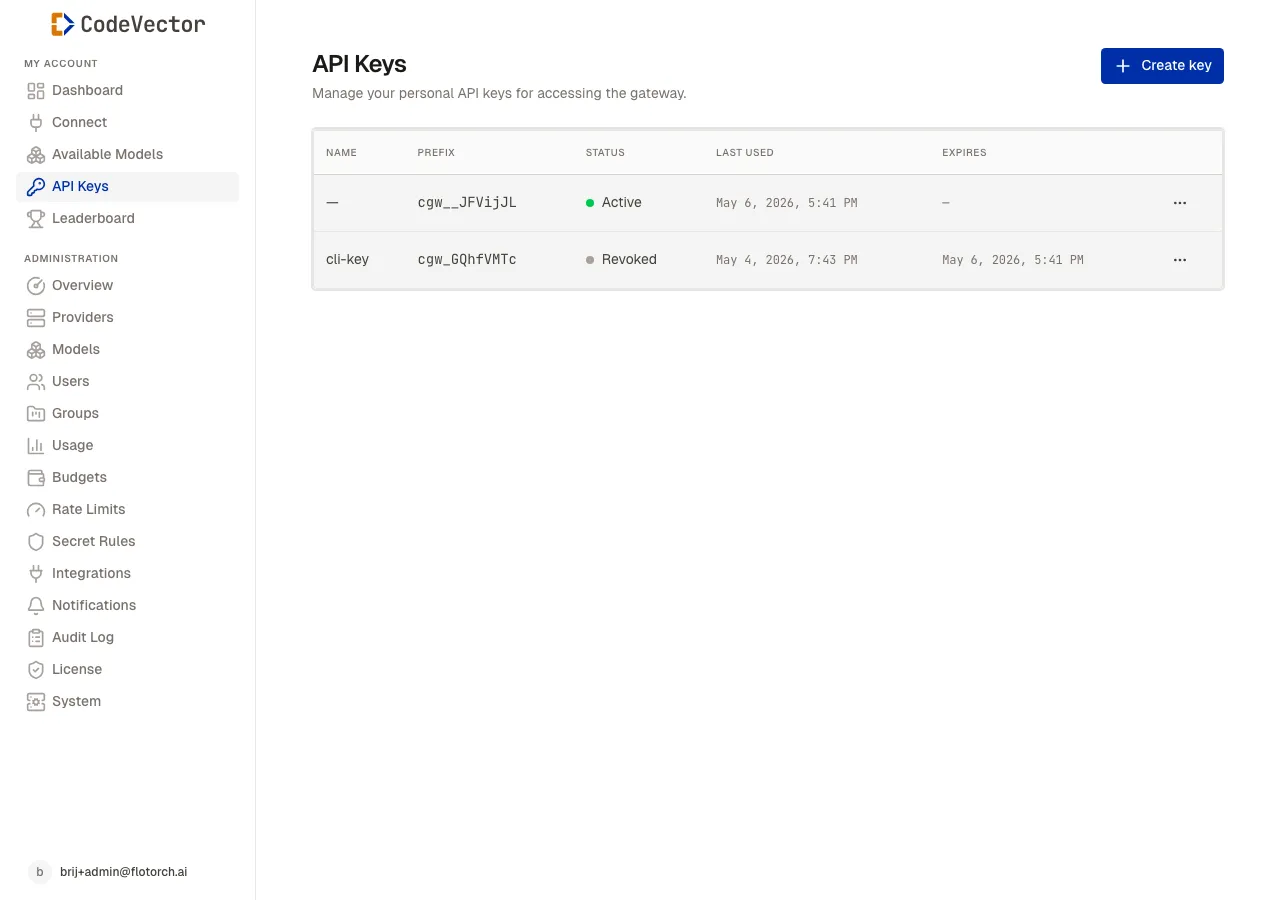Click last used May 4, 2026, 7:43 PM
Viewport: 1280px width, 900px height.
click(787, 260)
